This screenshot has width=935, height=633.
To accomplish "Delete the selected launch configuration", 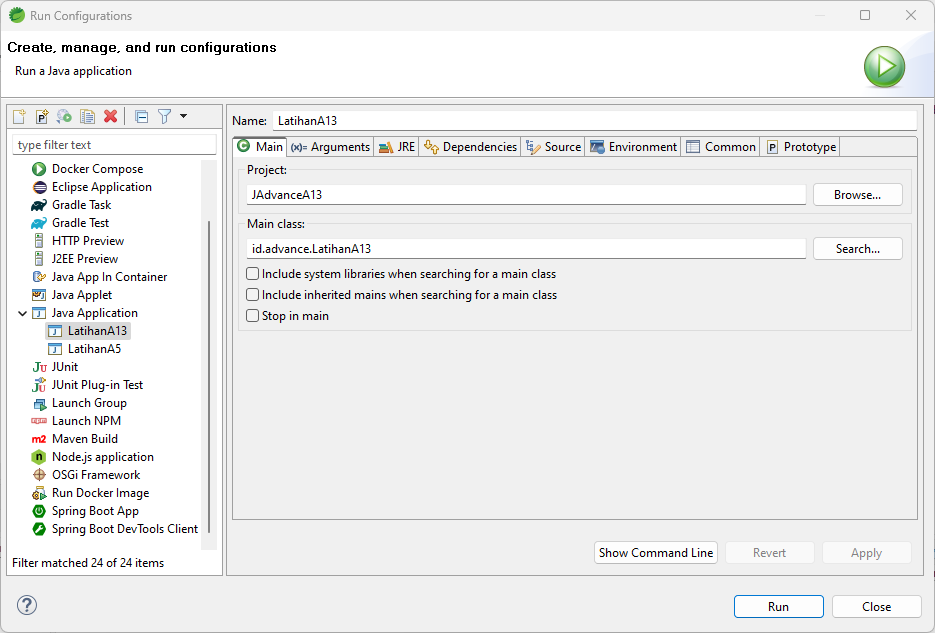I will pyautogui.click(x=110, y=116).
